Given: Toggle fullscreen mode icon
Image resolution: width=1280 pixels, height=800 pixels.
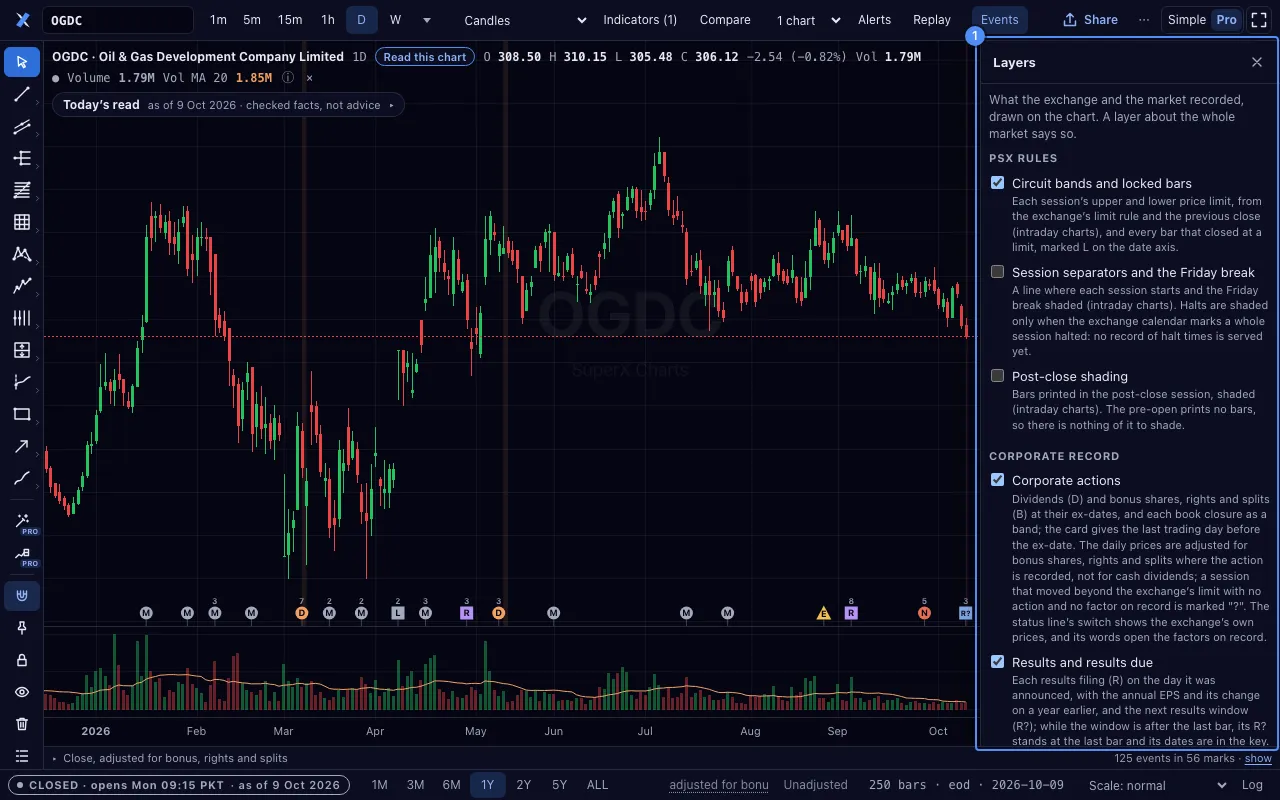Looking at the screenshot, I should 1259,20.
